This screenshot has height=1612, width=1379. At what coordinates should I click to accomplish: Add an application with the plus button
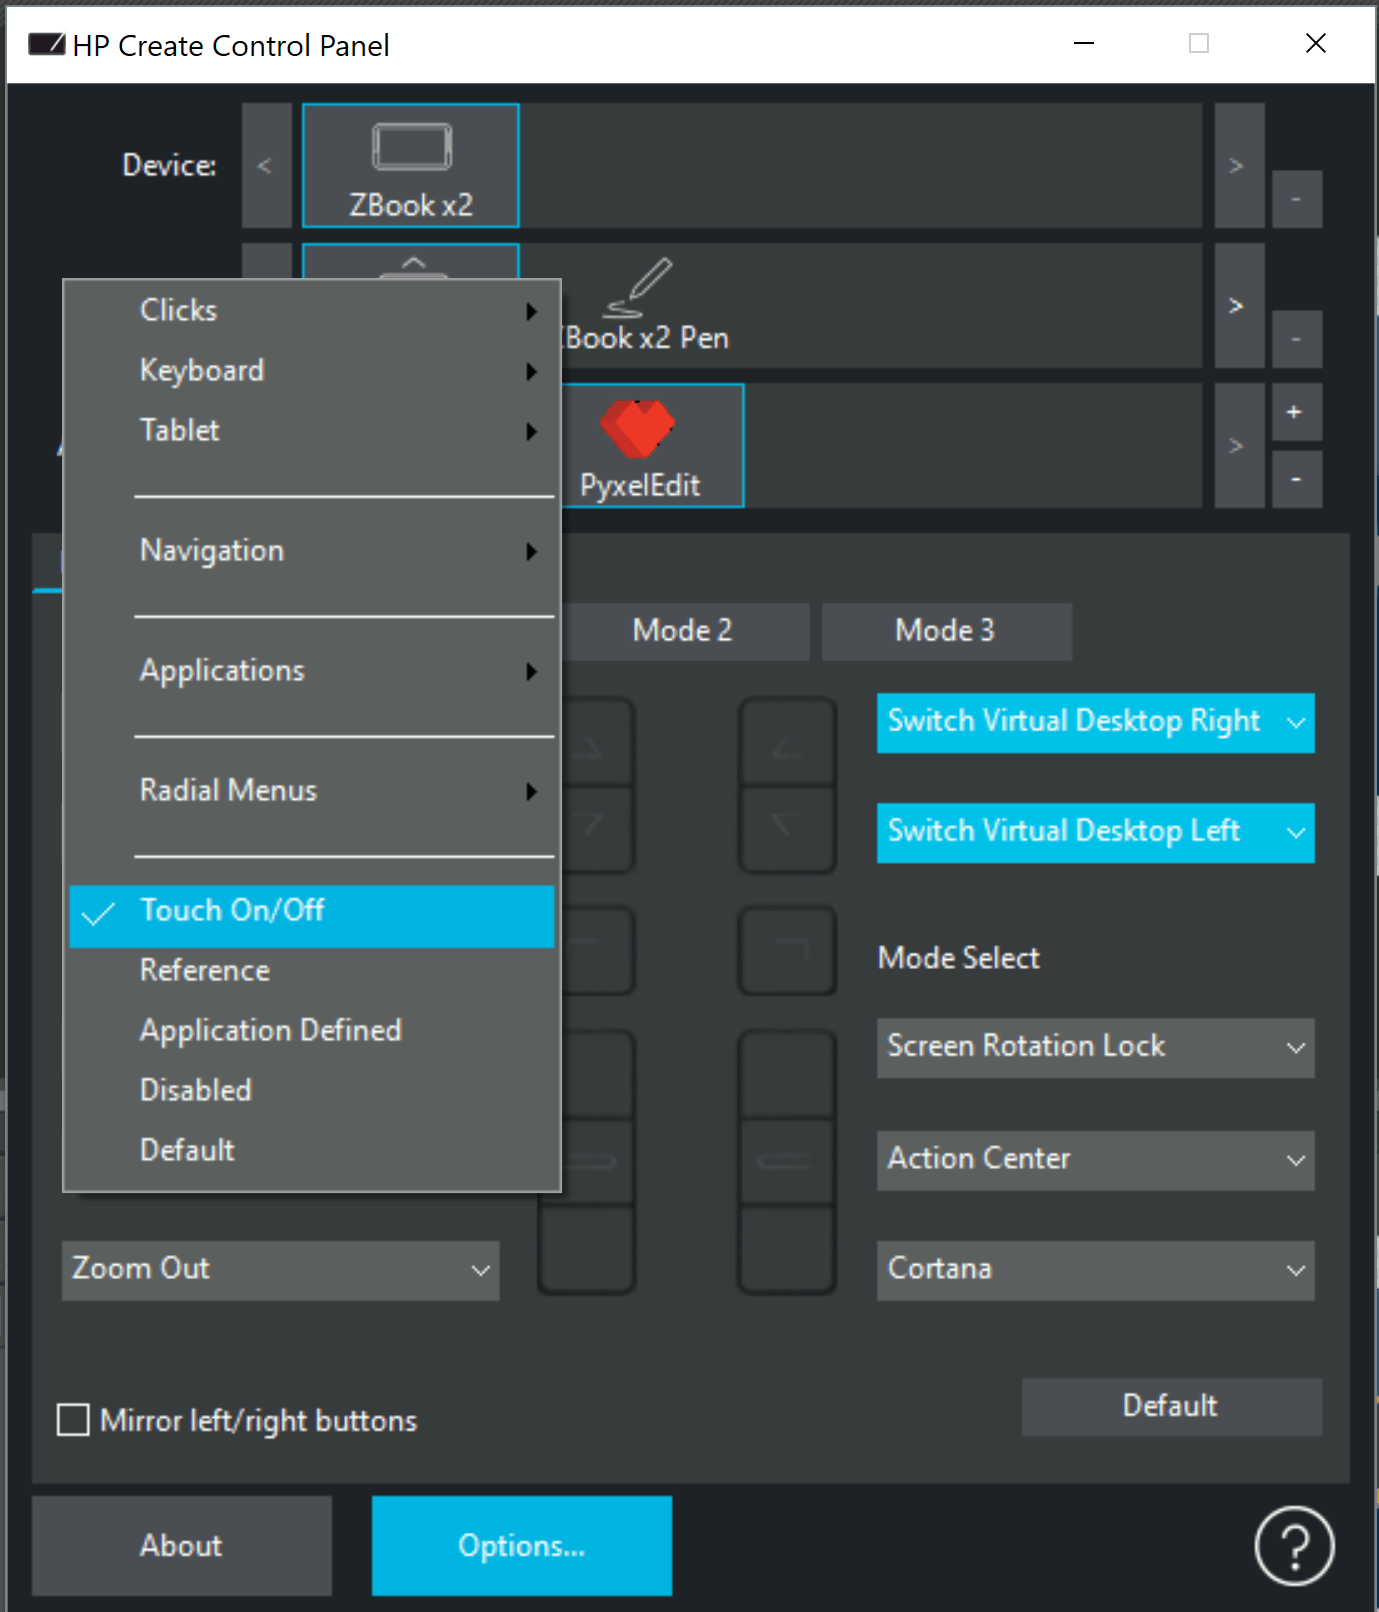tap(1296, 412)
